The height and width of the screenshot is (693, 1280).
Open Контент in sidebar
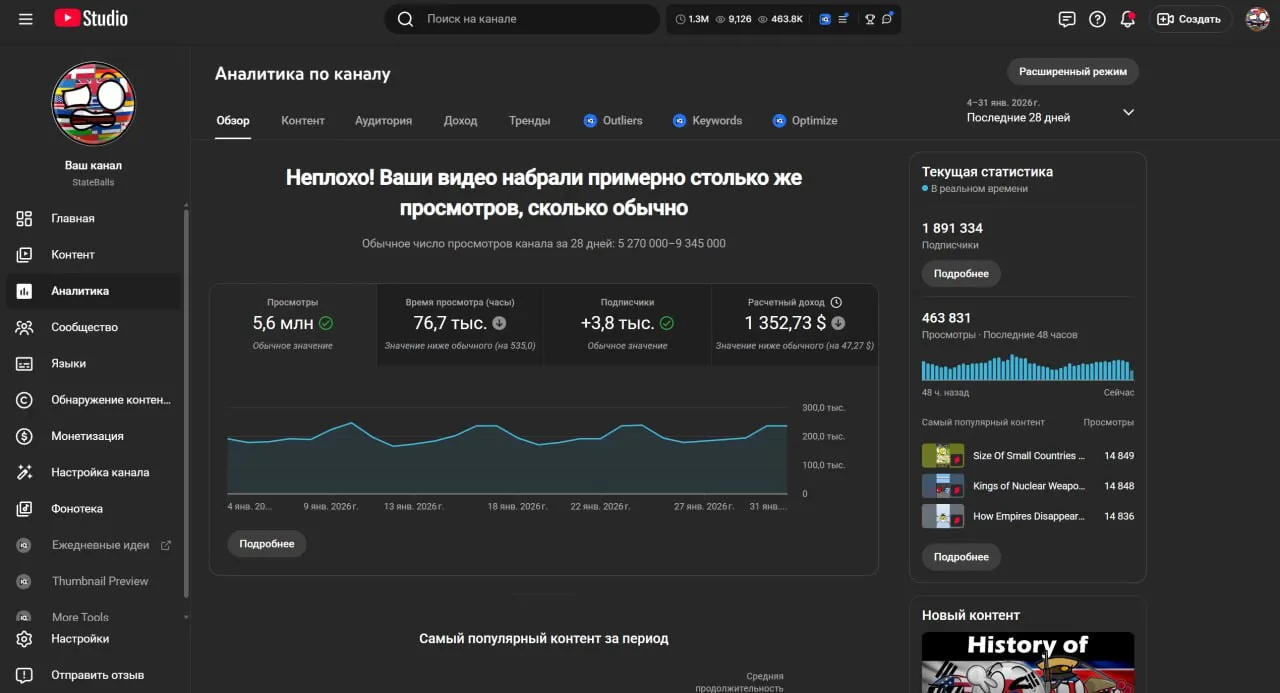[x=94, y=255]
